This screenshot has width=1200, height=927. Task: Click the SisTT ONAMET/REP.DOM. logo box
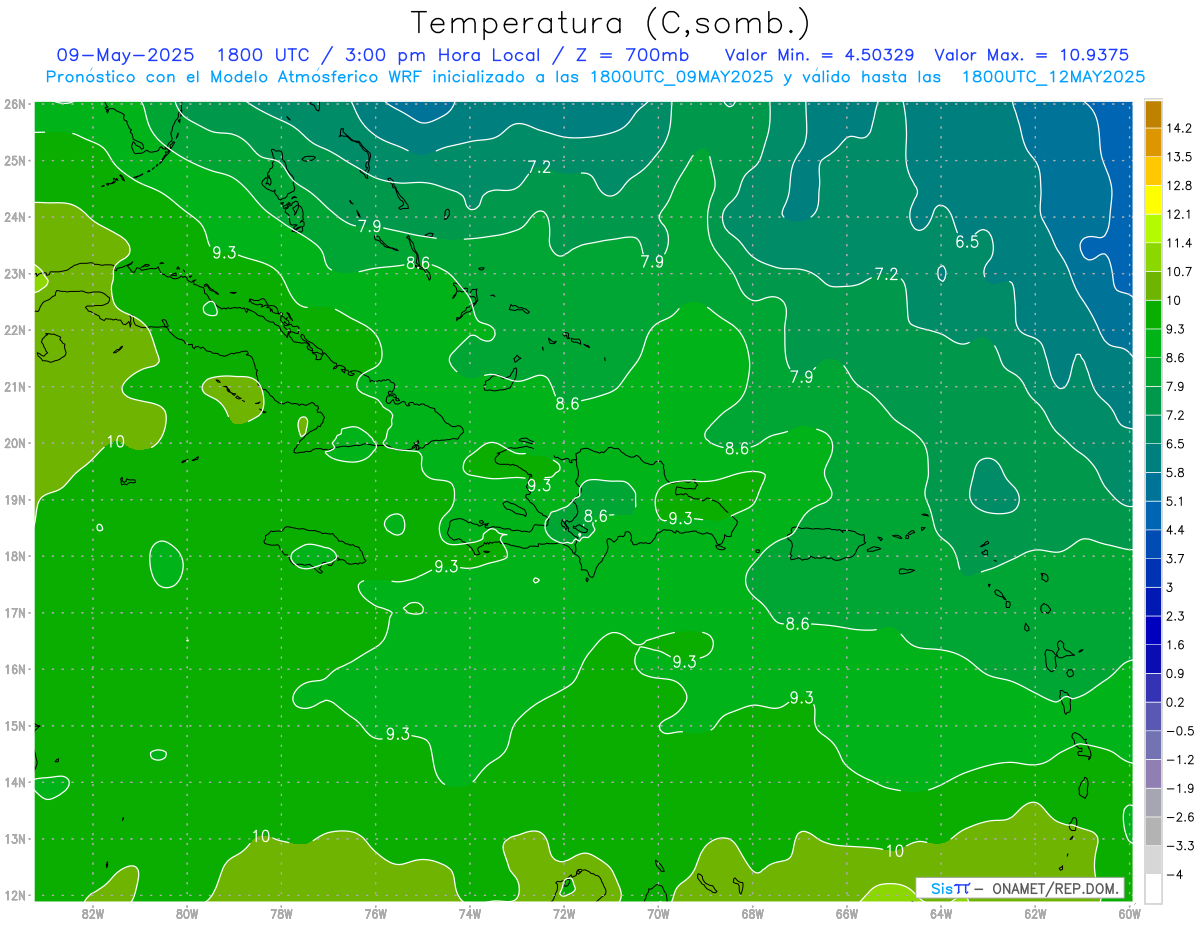(x=1020, y=888)
